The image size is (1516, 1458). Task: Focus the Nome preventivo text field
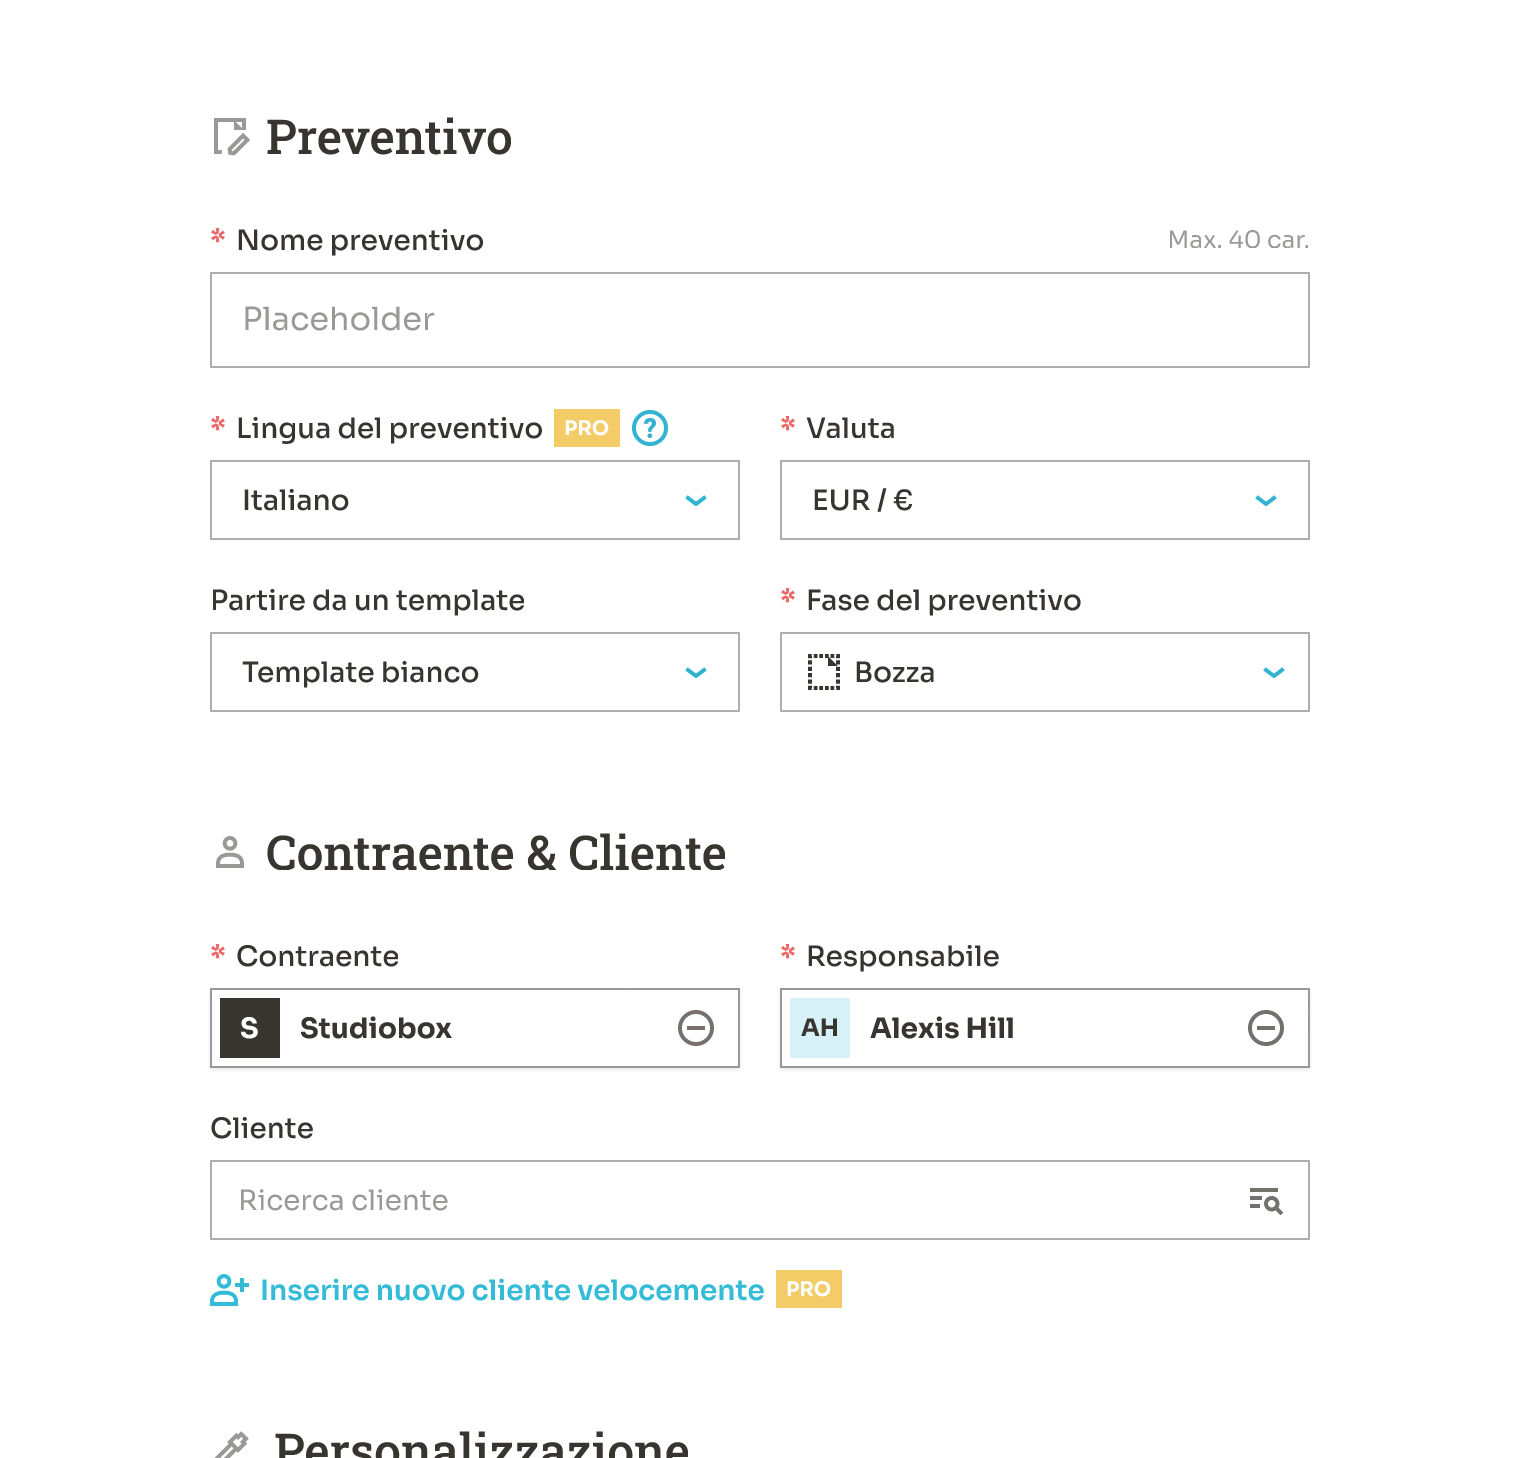tap(760, 320)
